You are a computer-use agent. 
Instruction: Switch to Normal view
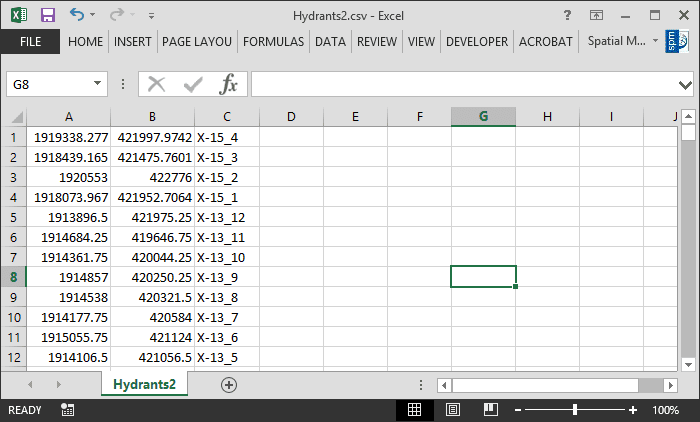pos(415,410)
